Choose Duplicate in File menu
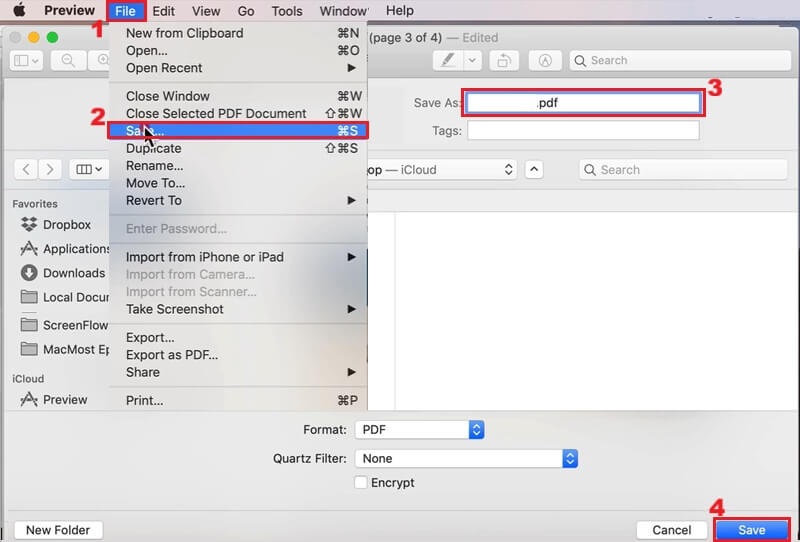 tap(238, 148)
